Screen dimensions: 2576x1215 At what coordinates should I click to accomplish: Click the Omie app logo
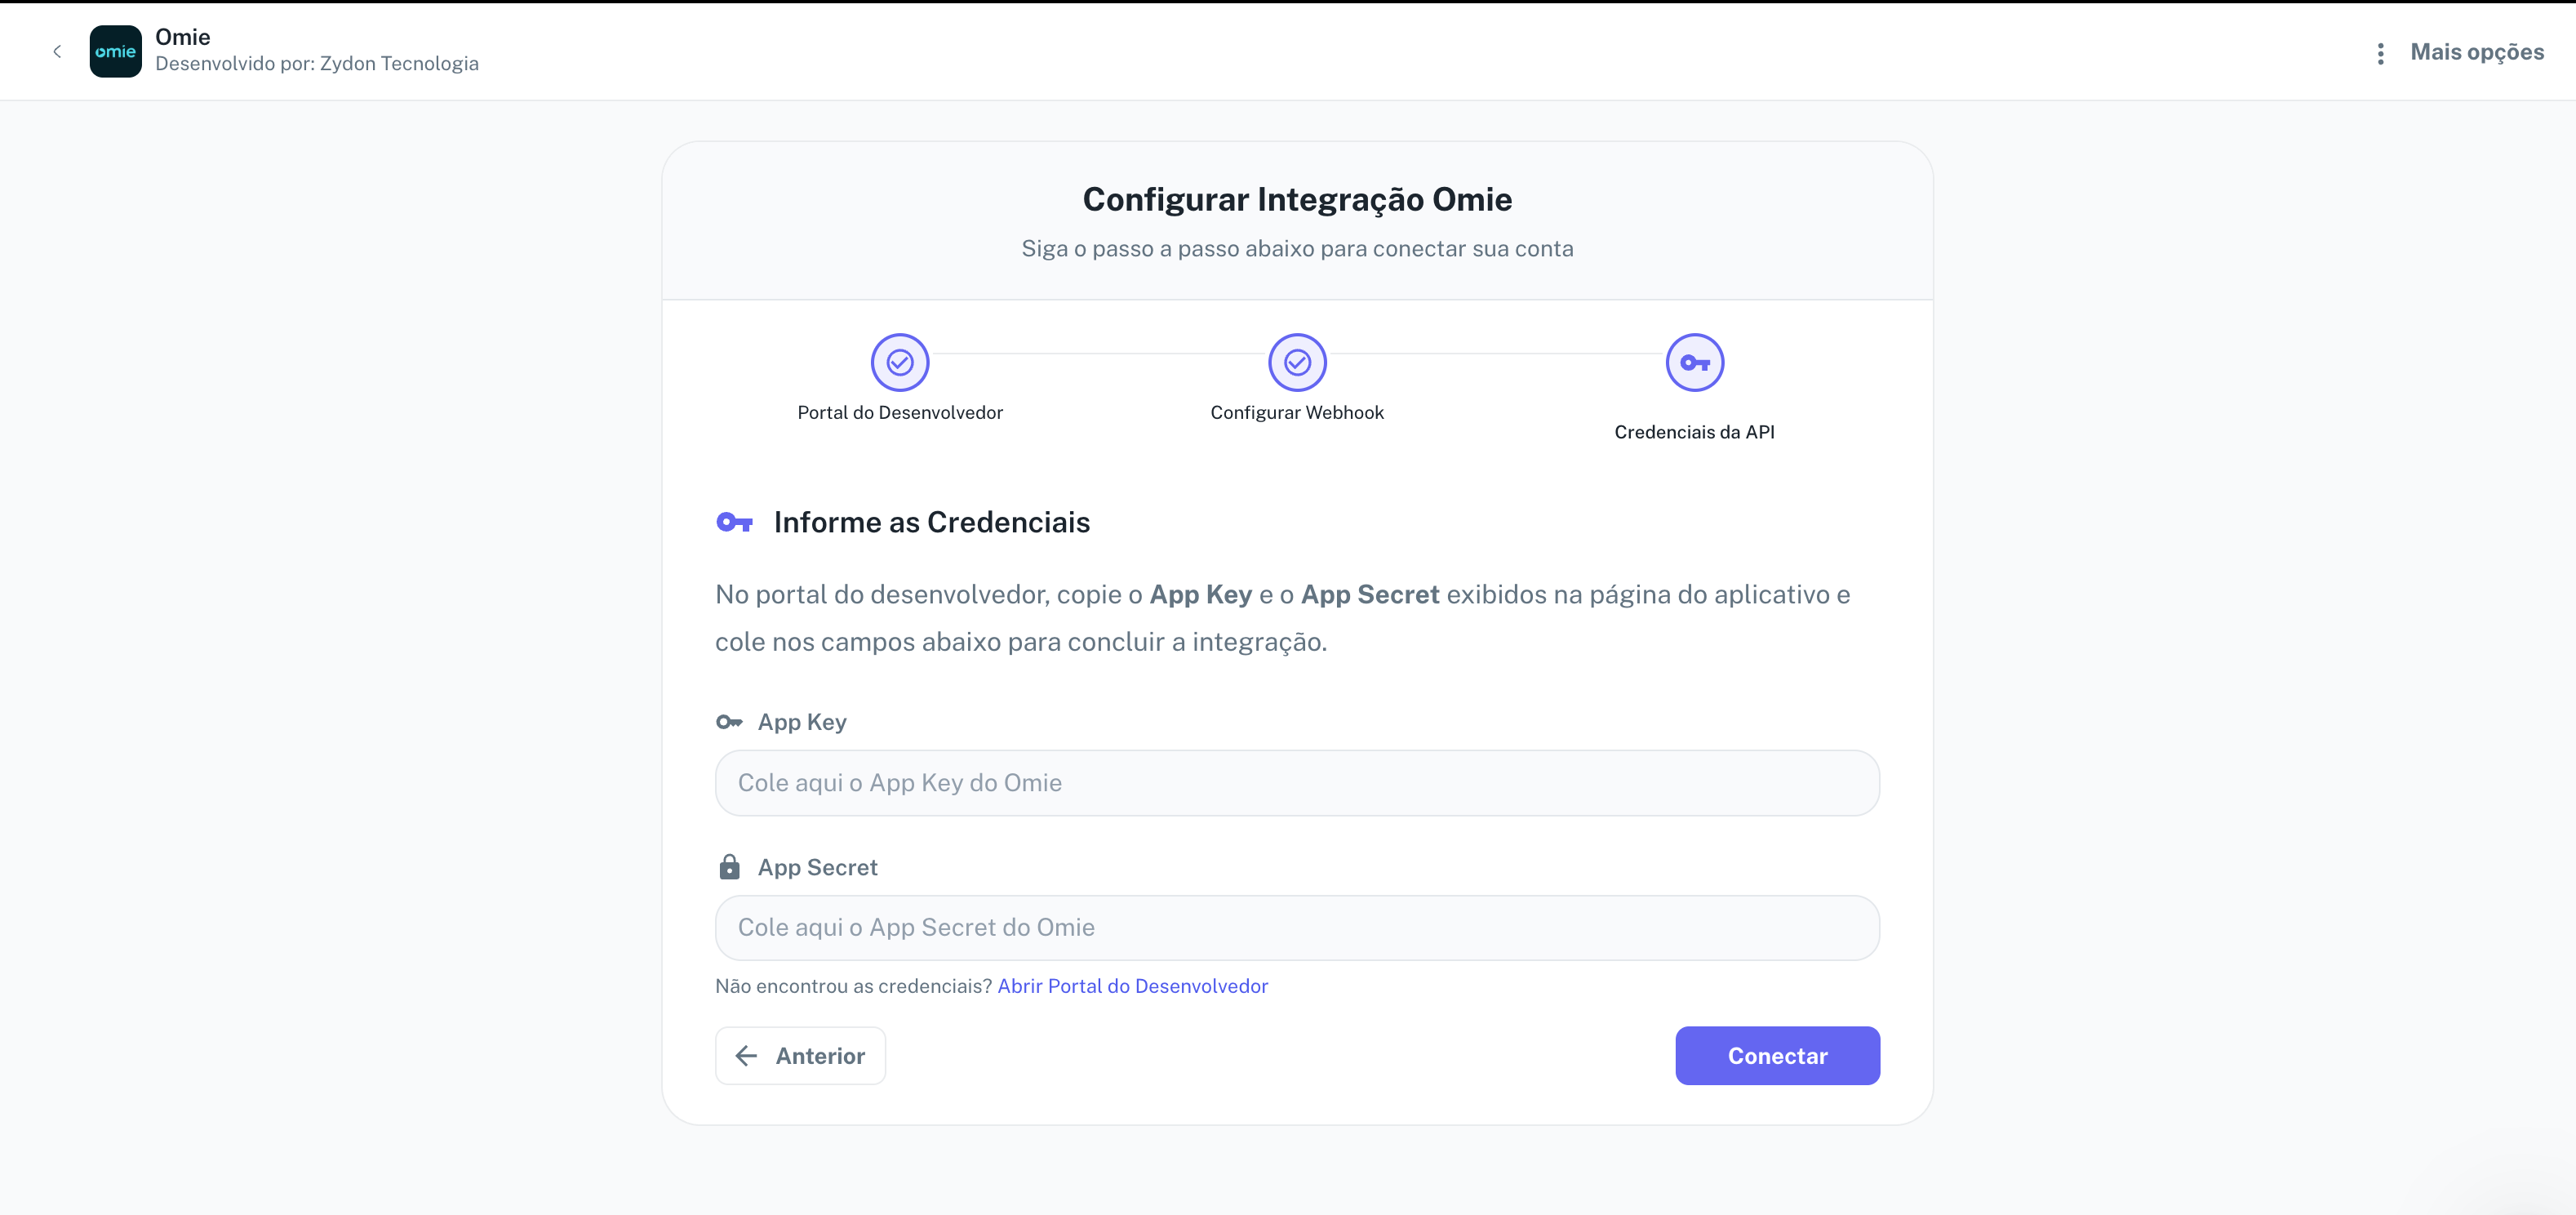[115, 51]
